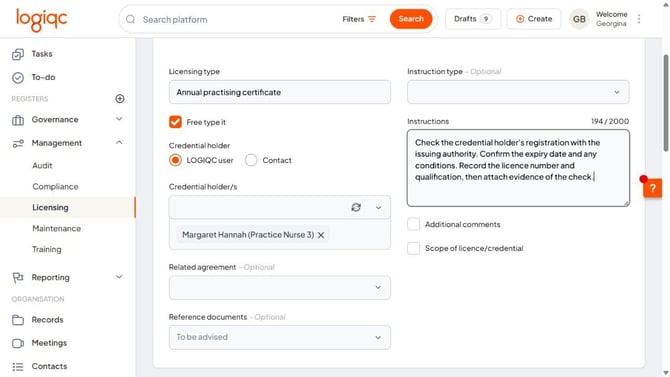Open the Instruction type dropdown
Image resolution: width=670 pixels, height=377 pixels.
click(518, 92)
